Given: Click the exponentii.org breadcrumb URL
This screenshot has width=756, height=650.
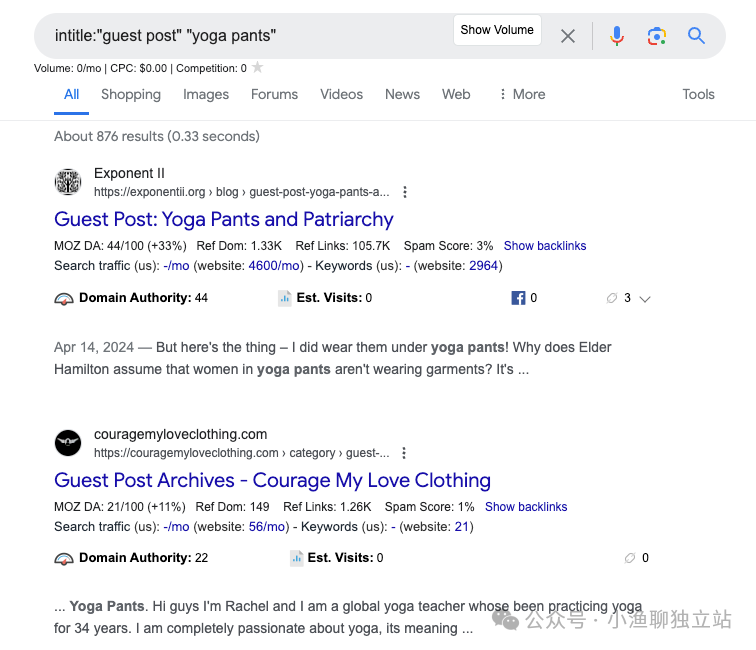Looking at the screenshot, I should pos(242,192).
